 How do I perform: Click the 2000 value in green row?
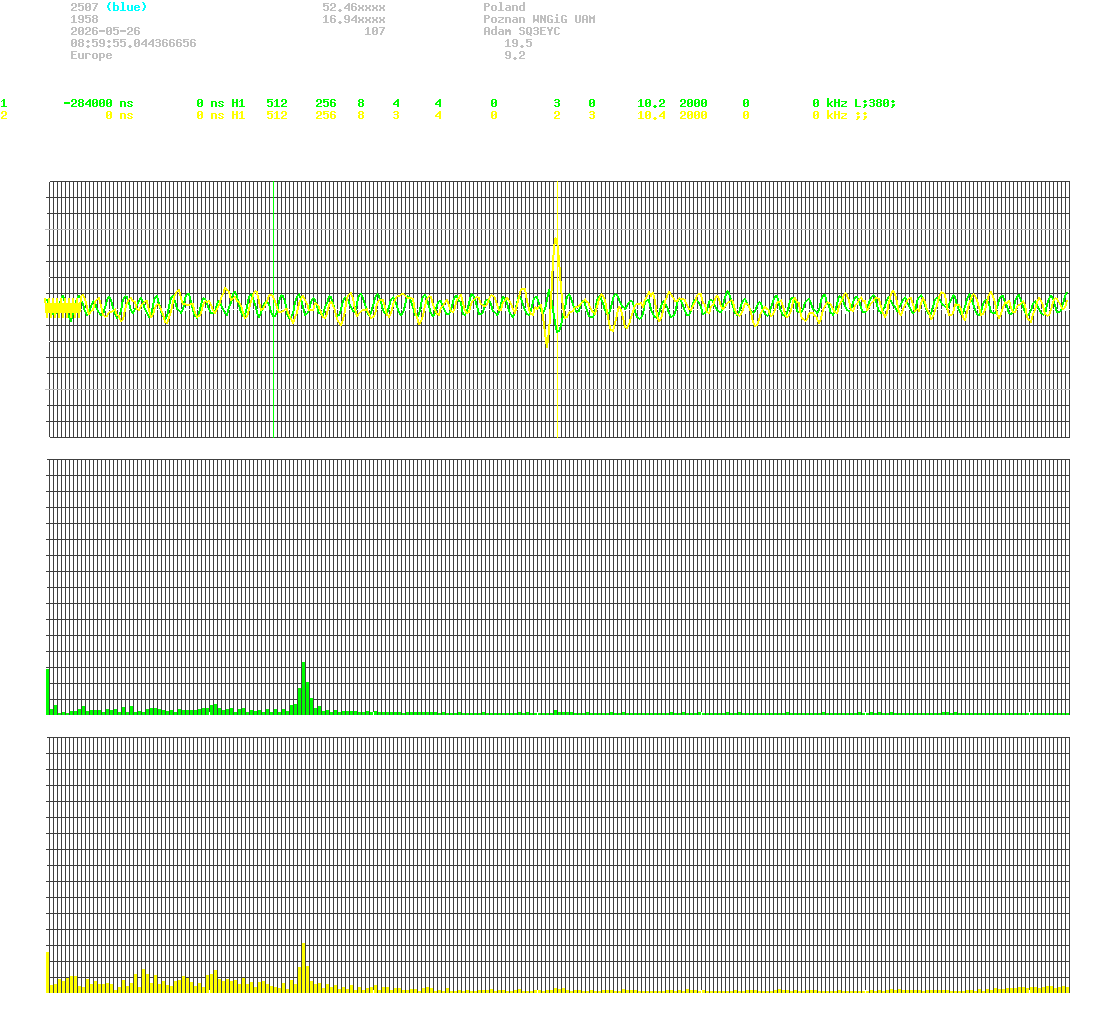pyautogui.click(x=693, y=103)
